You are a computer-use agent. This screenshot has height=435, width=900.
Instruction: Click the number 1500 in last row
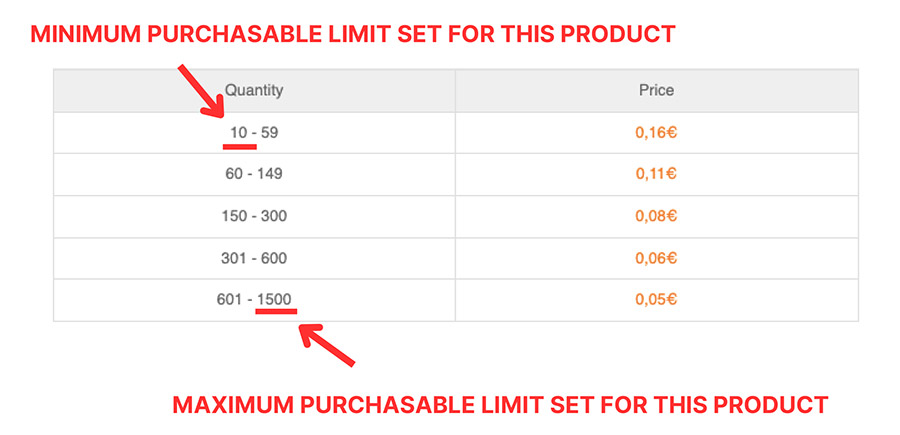(x=274, y=300)
